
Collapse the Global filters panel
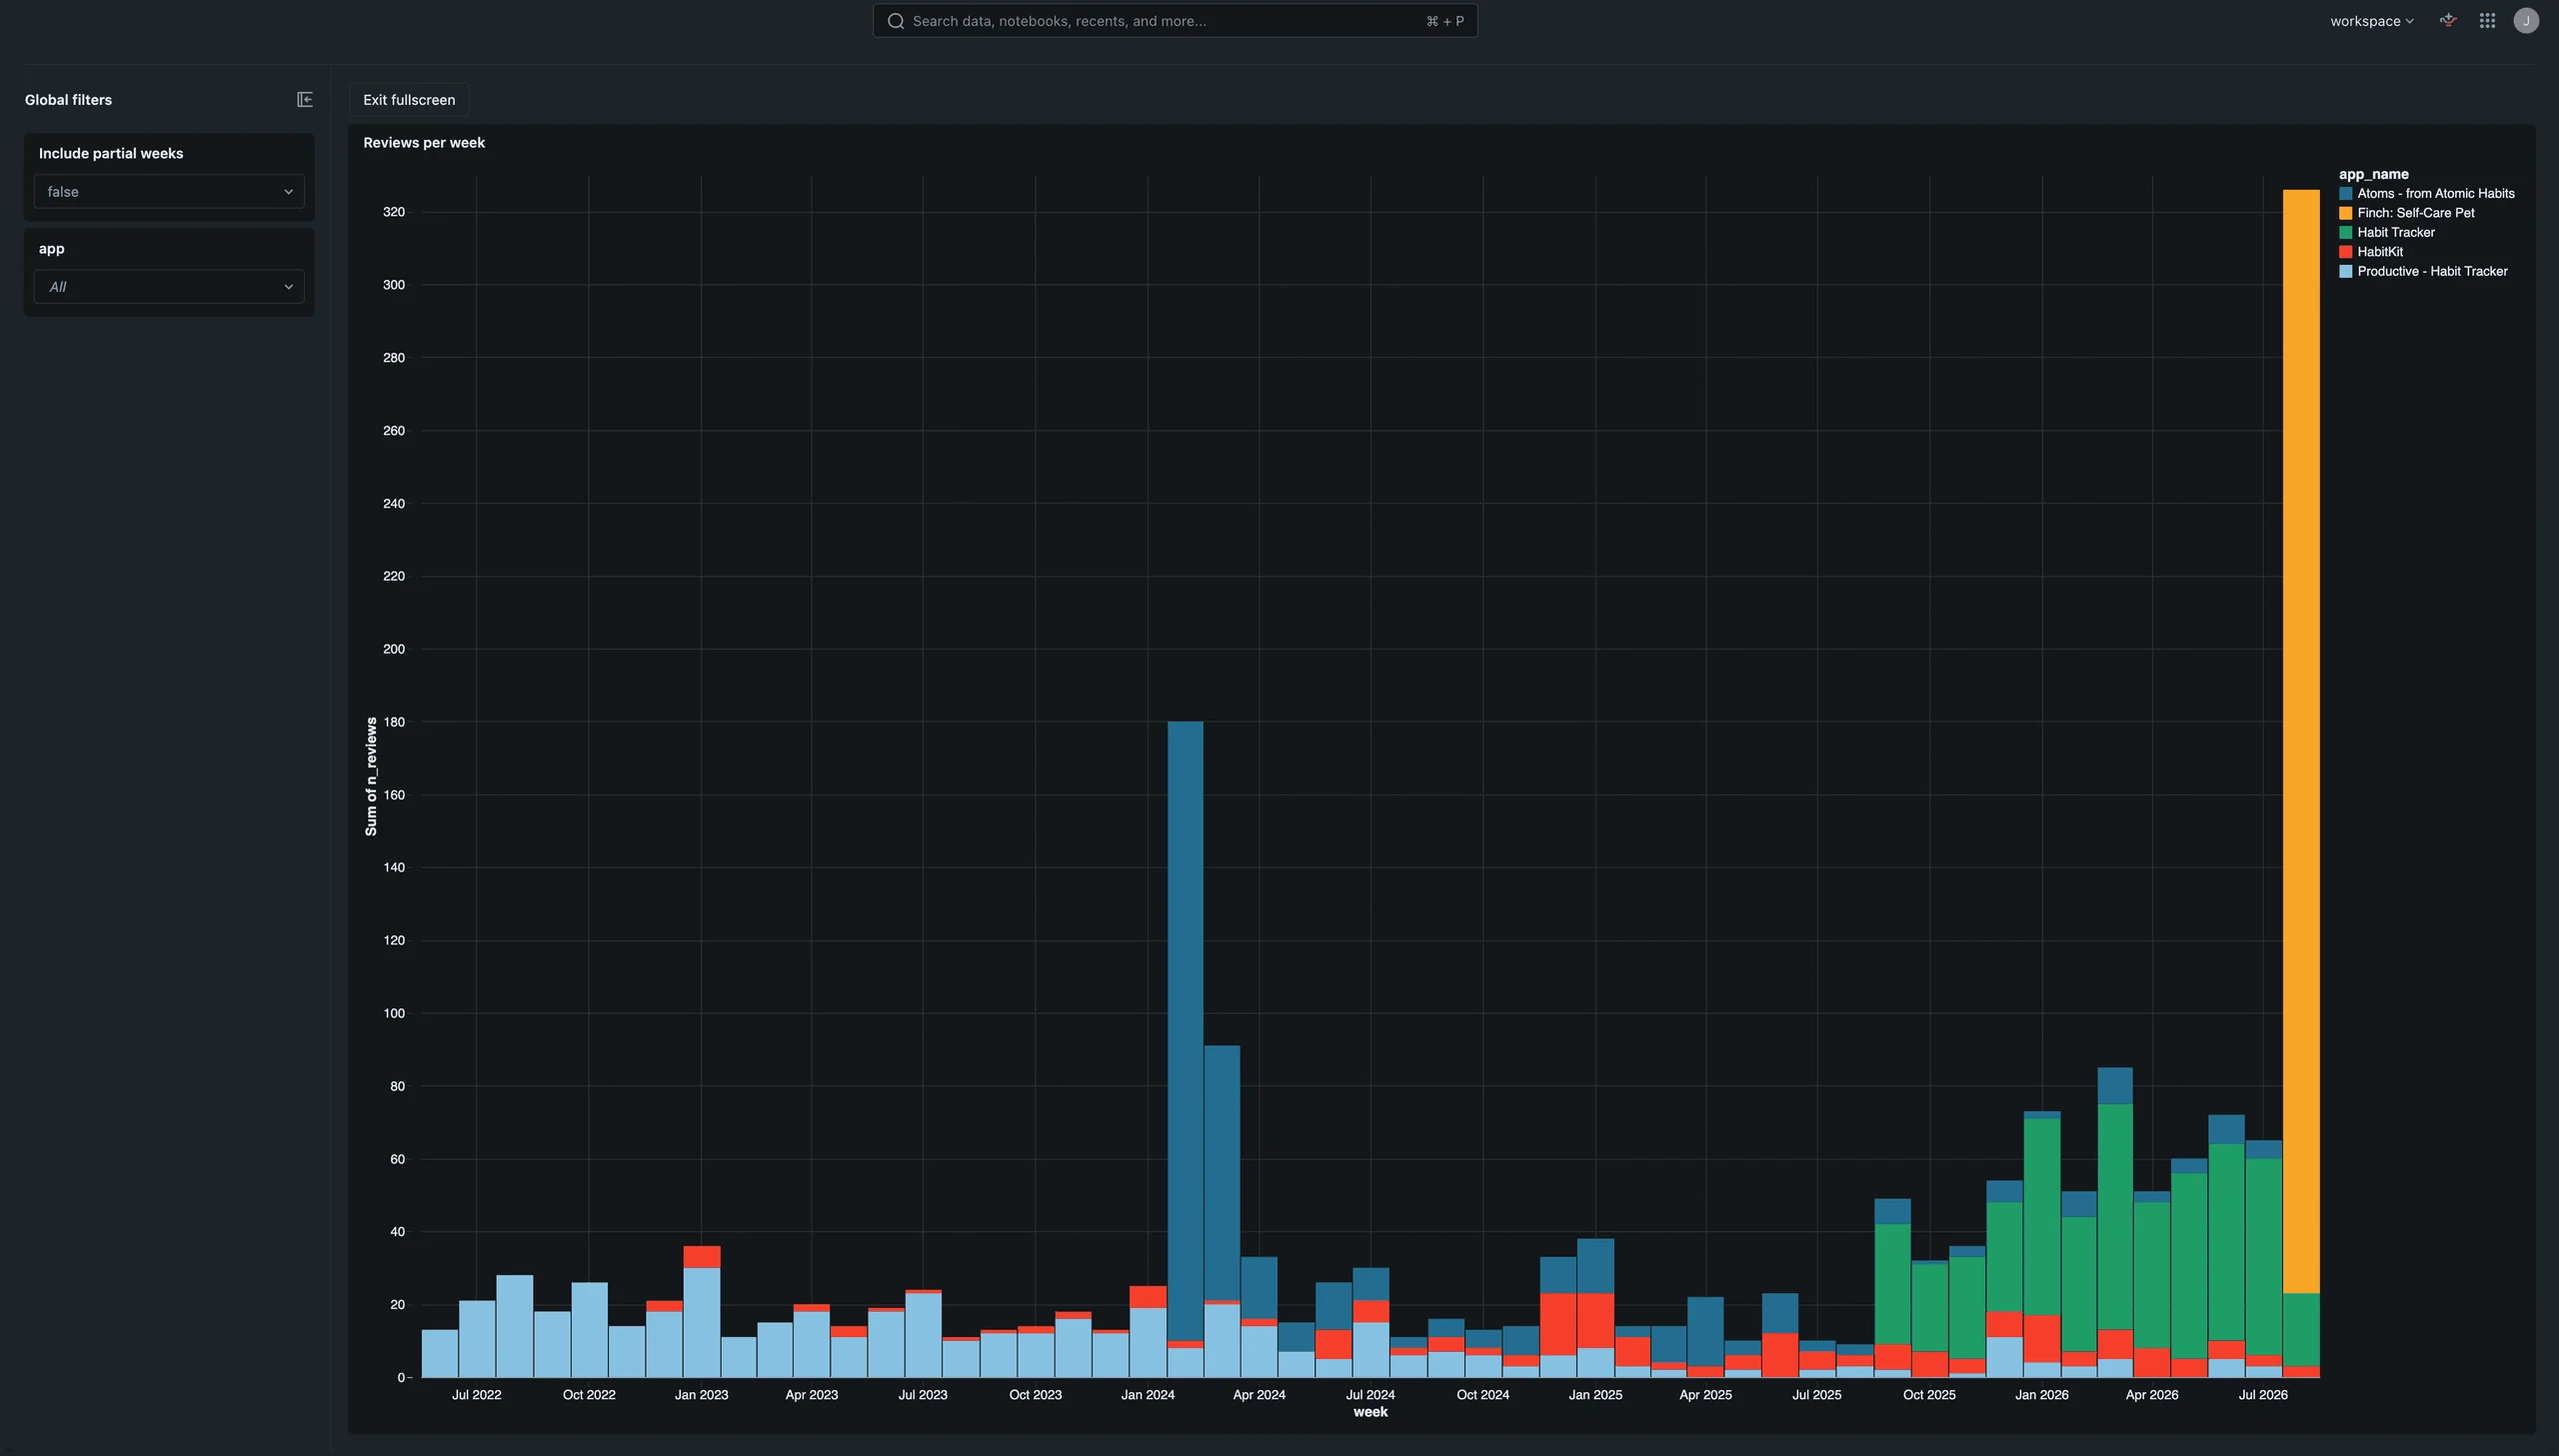(305, 99)
